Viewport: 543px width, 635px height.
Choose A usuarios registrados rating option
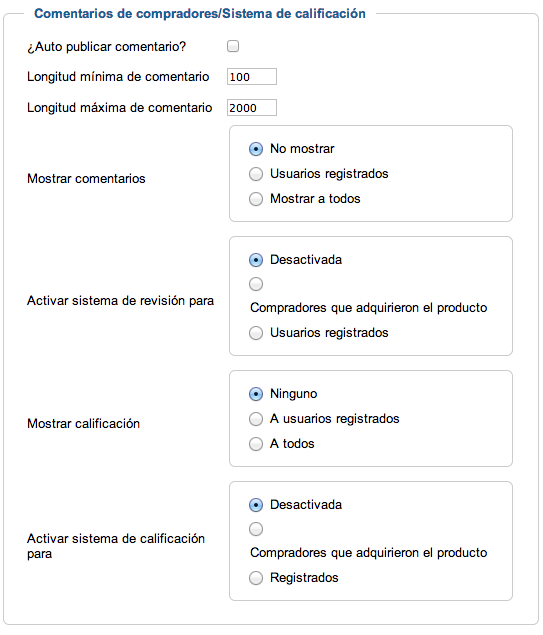point(256,419)
